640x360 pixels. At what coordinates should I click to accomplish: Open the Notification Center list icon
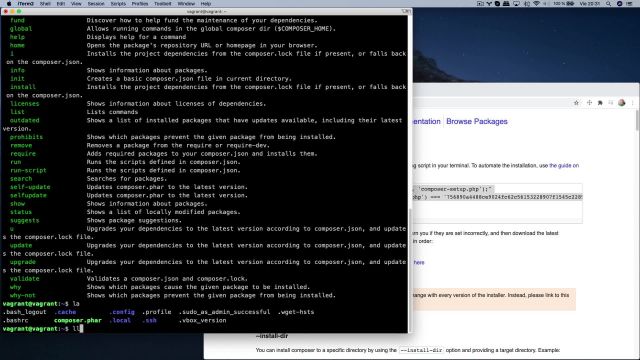(629, 4)
